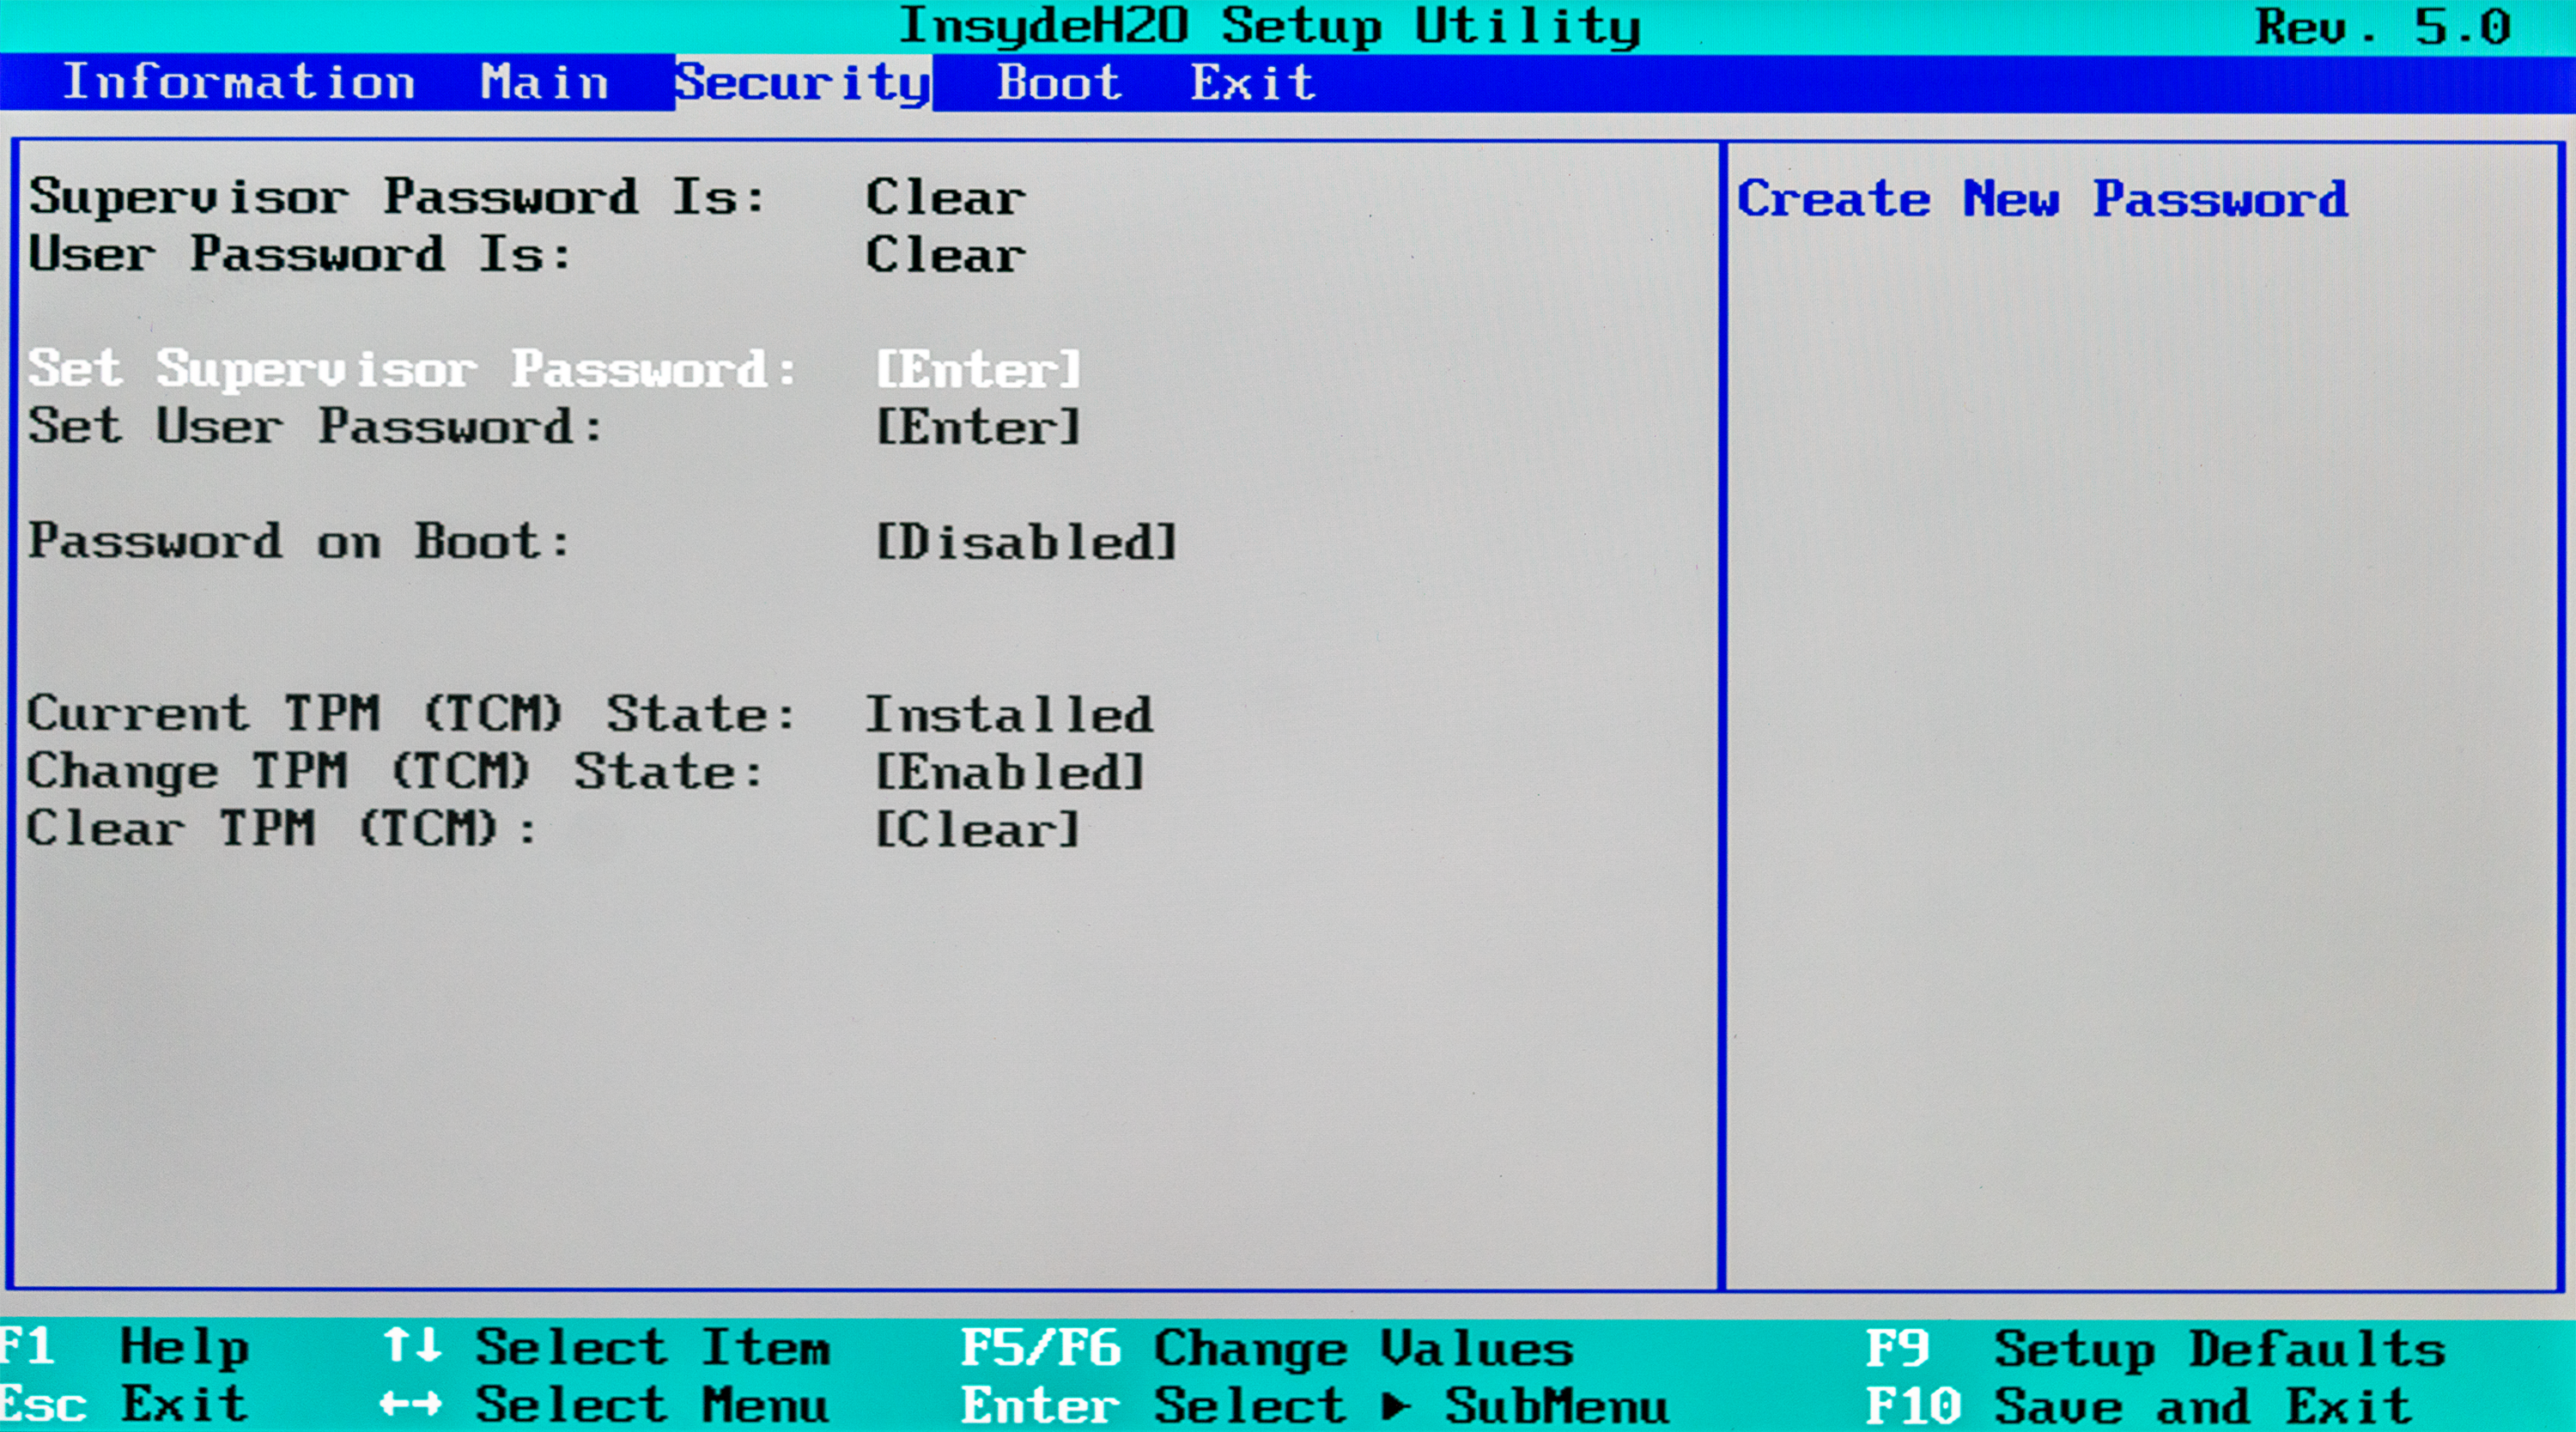Click Supervisor Password Is Clear status

coord(945,197)
